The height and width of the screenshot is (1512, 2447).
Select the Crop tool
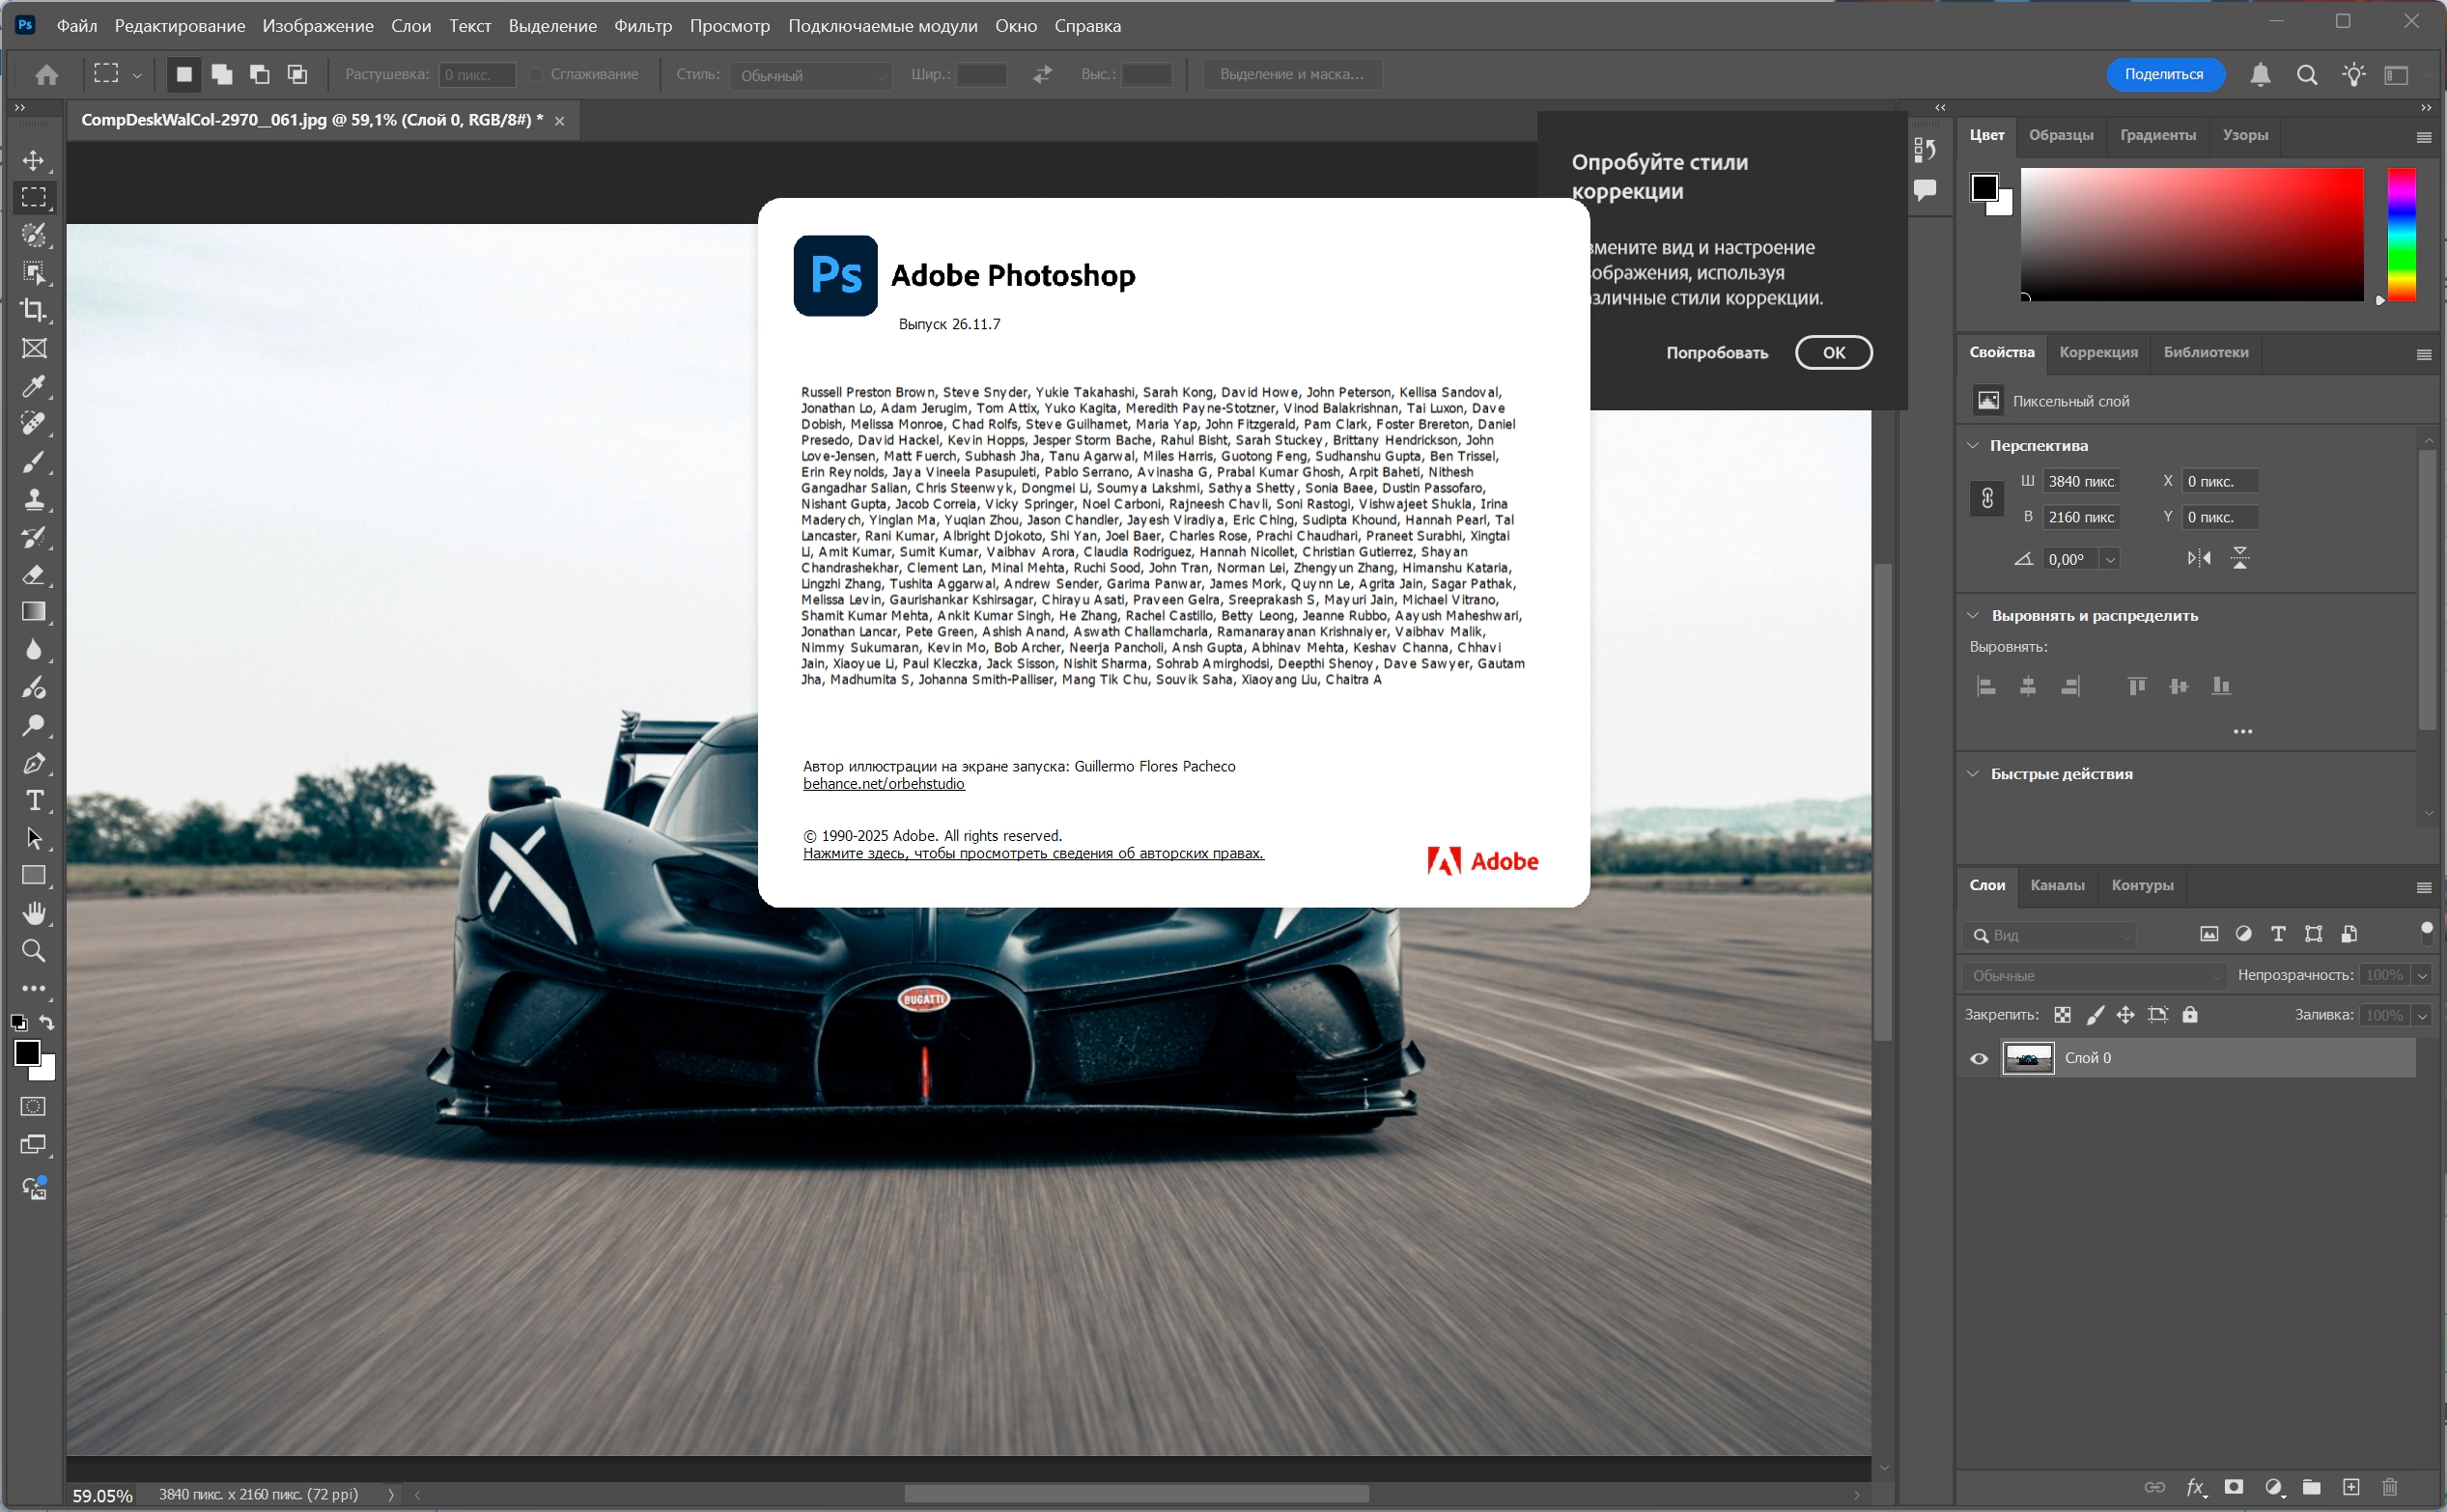[x=34, y=310]
